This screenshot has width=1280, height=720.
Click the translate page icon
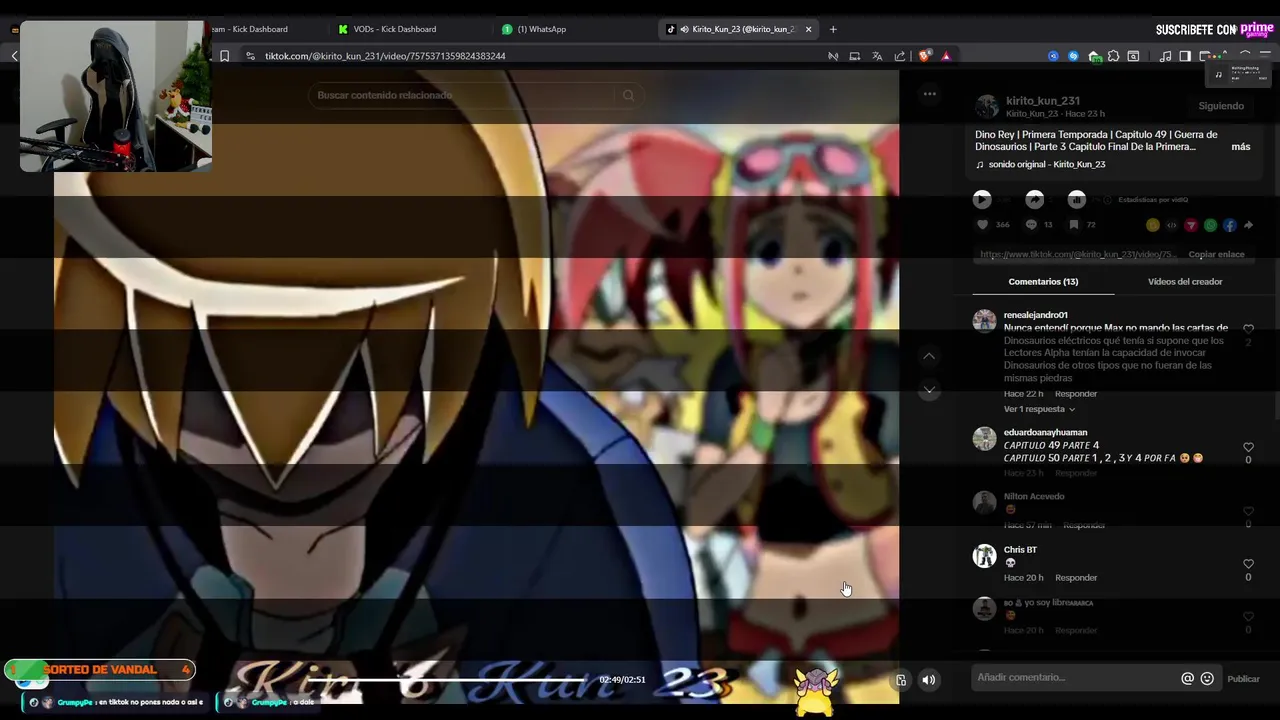(877, 56)
